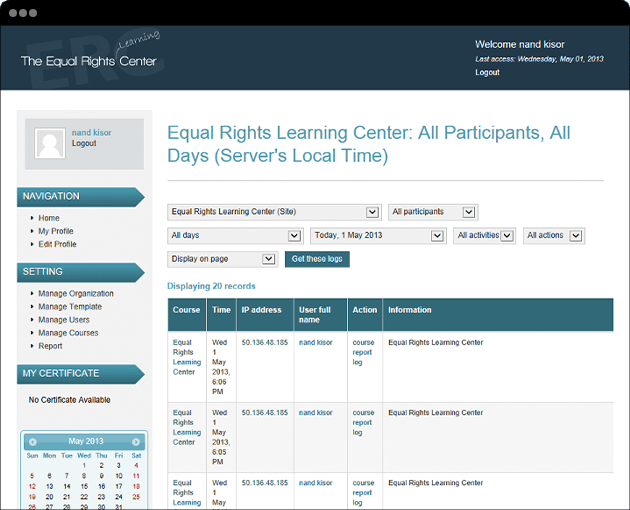The height and width of the screenshot is (510, 630).
Task: Open Manage Users setting
Action: click(64, 320)
